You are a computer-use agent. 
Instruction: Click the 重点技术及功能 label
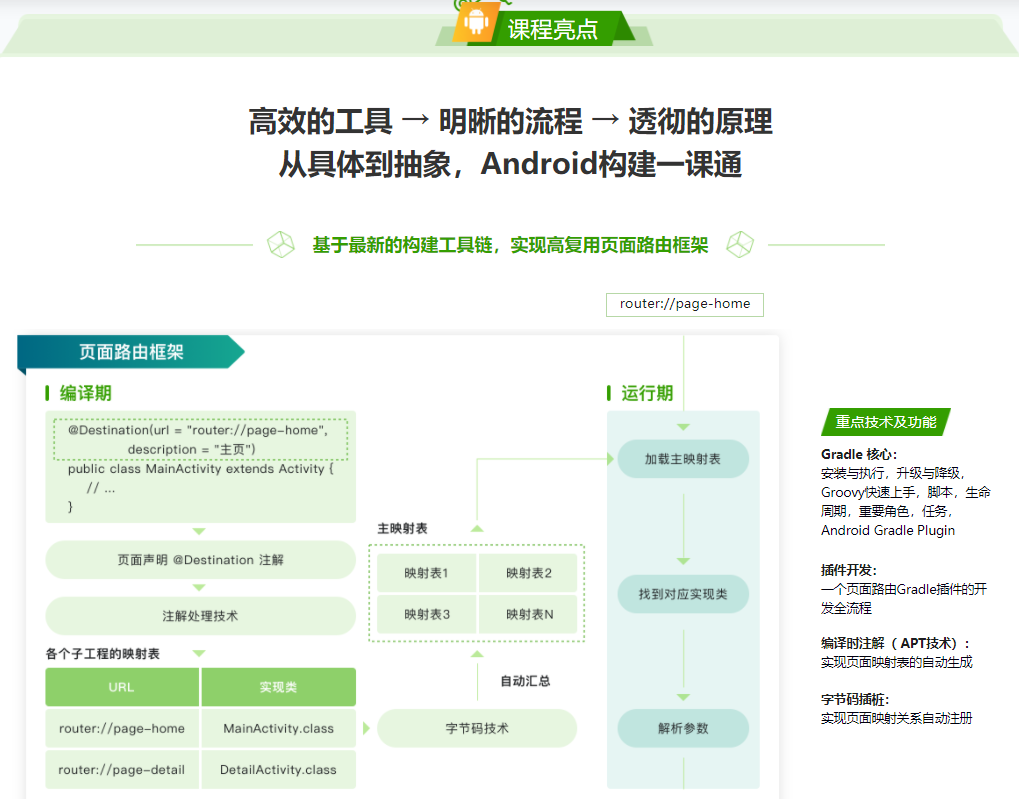coord(886,422)
